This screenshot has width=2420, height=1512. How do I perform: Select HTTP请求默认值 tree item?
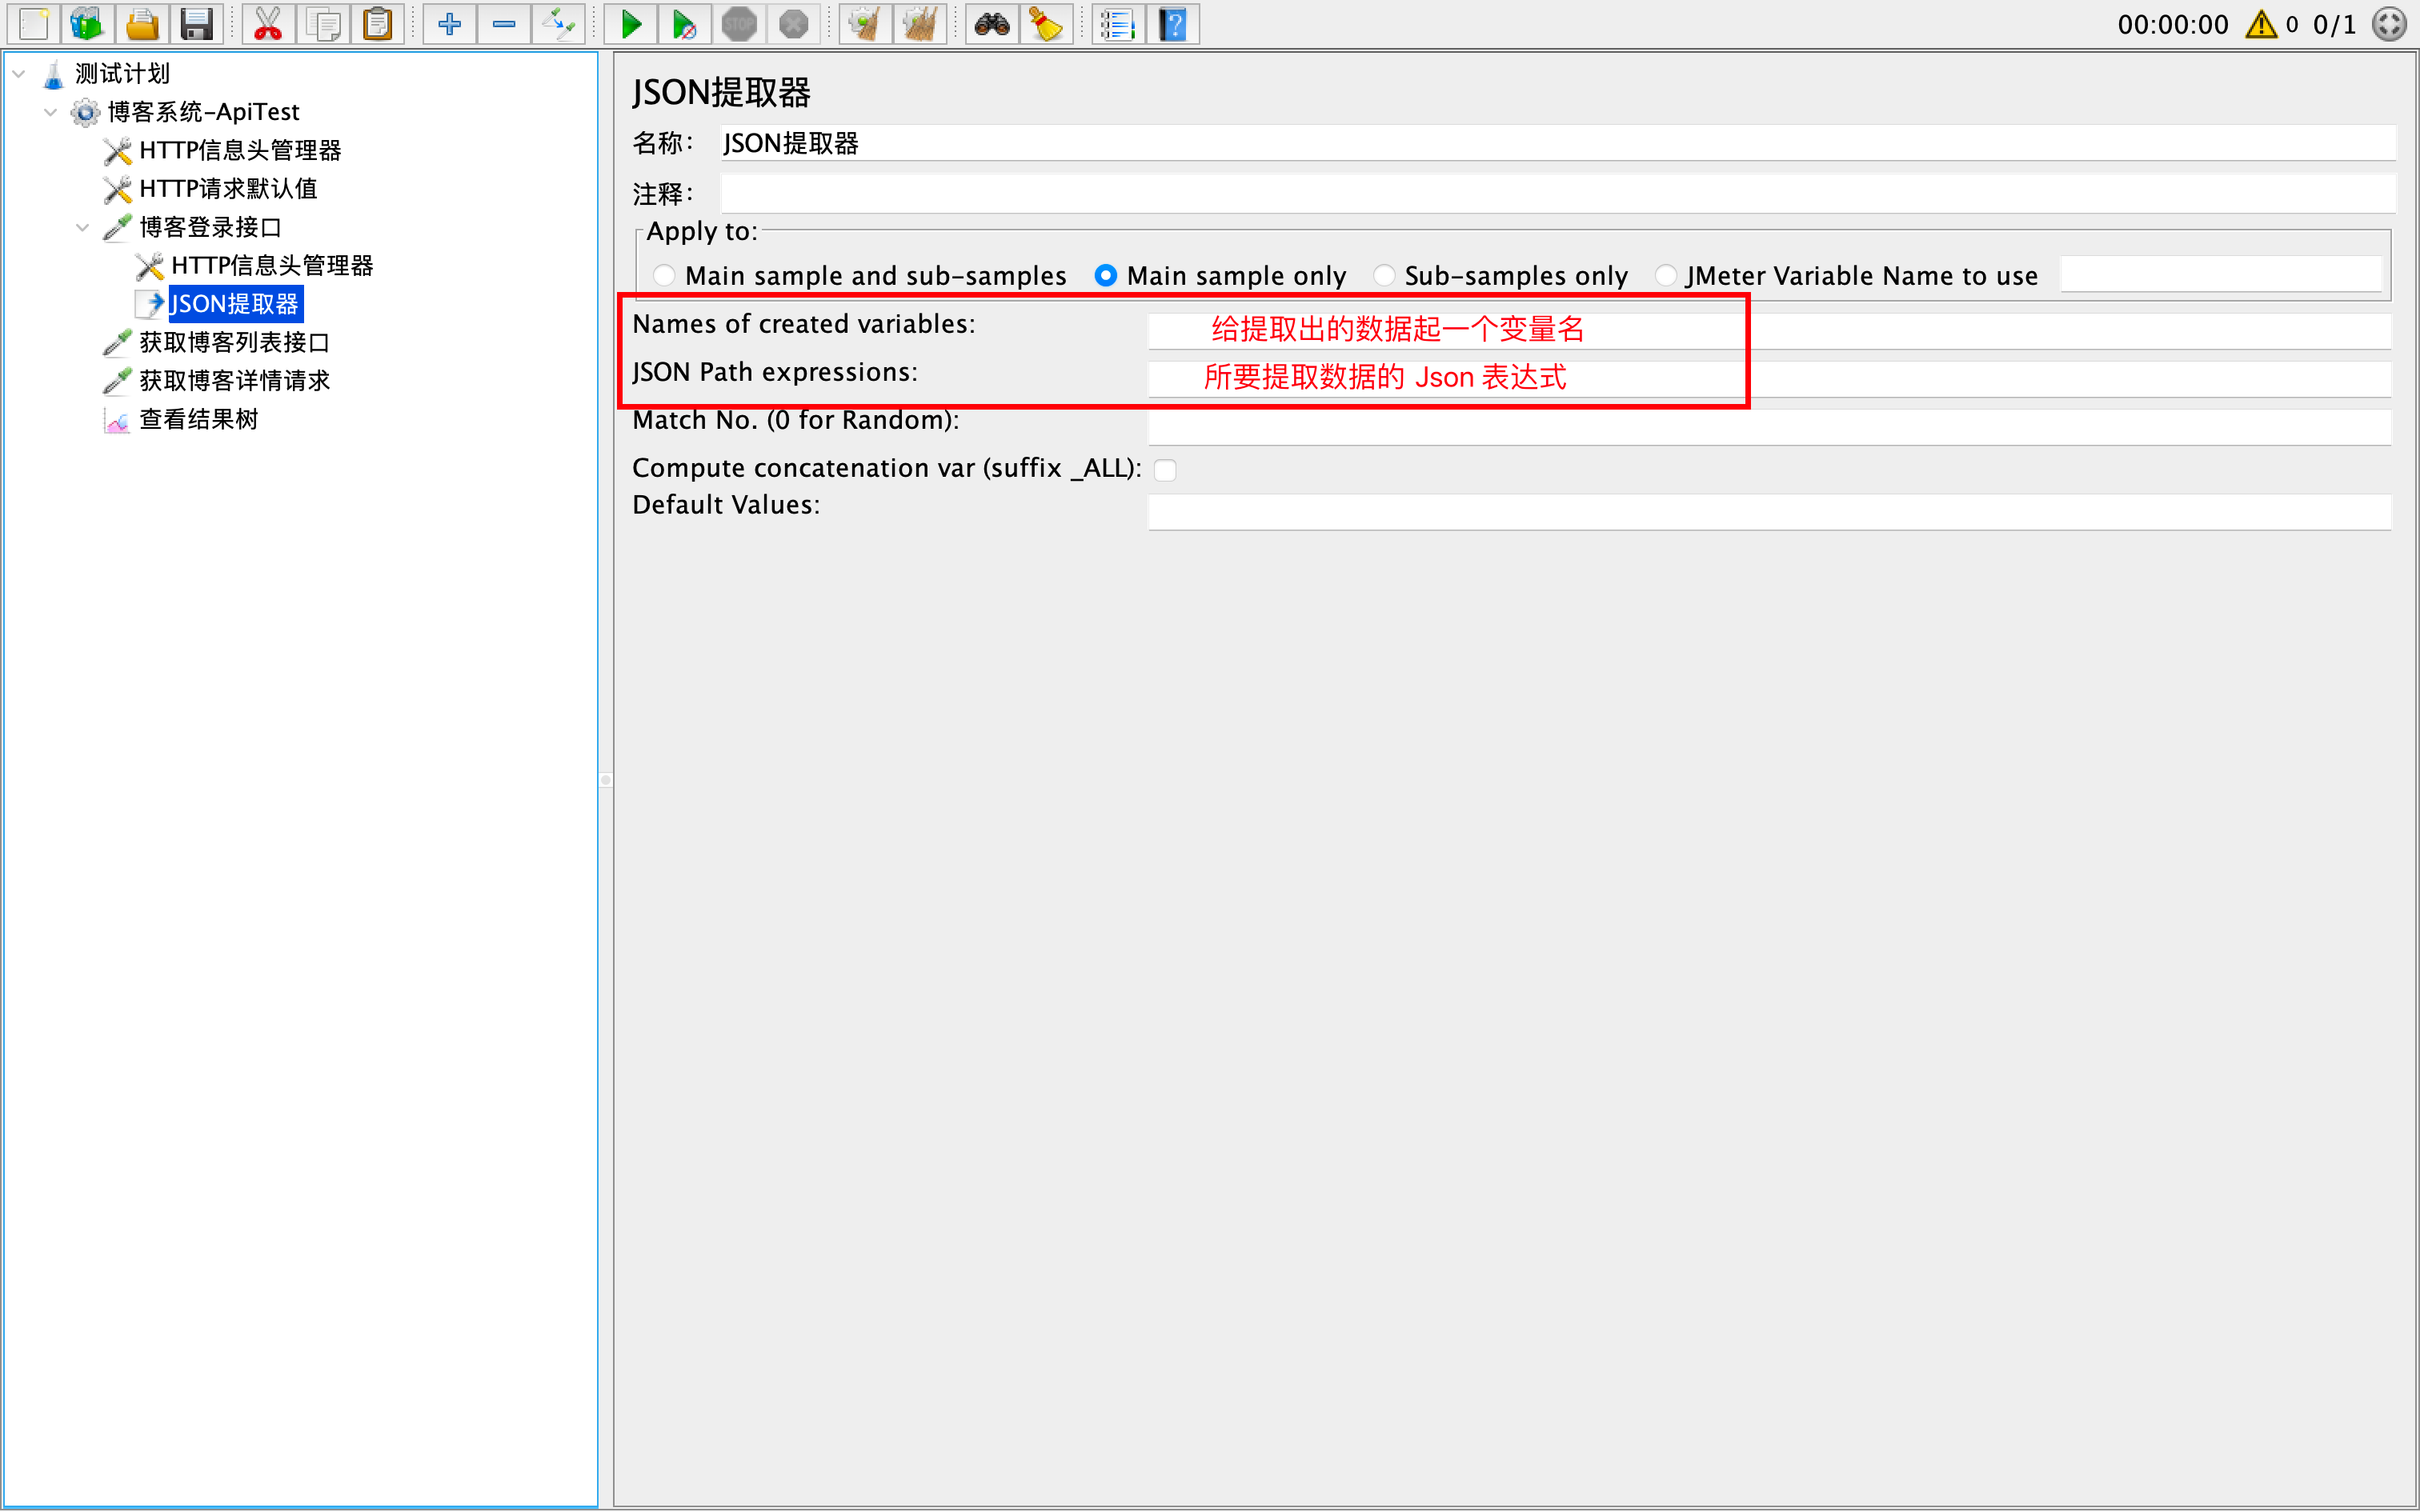coord(228,189)
